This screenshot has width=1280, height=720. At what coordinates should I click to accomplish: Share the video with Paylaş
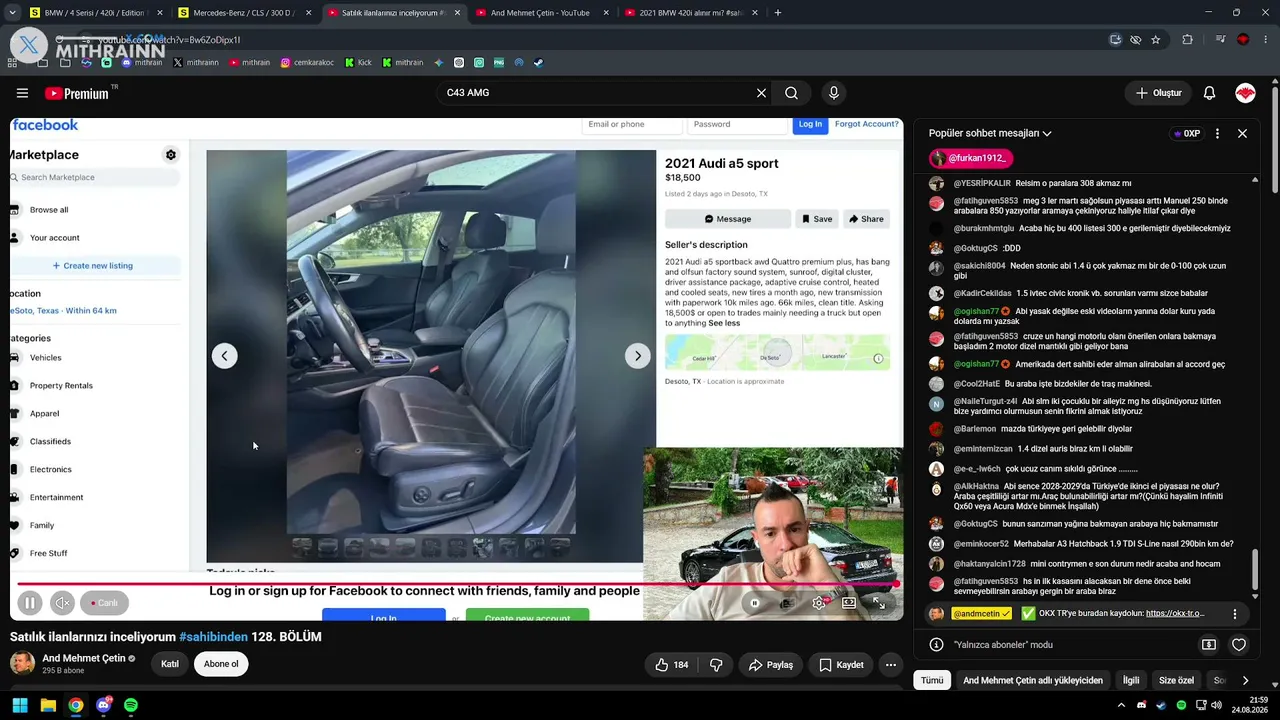point(770,665)
